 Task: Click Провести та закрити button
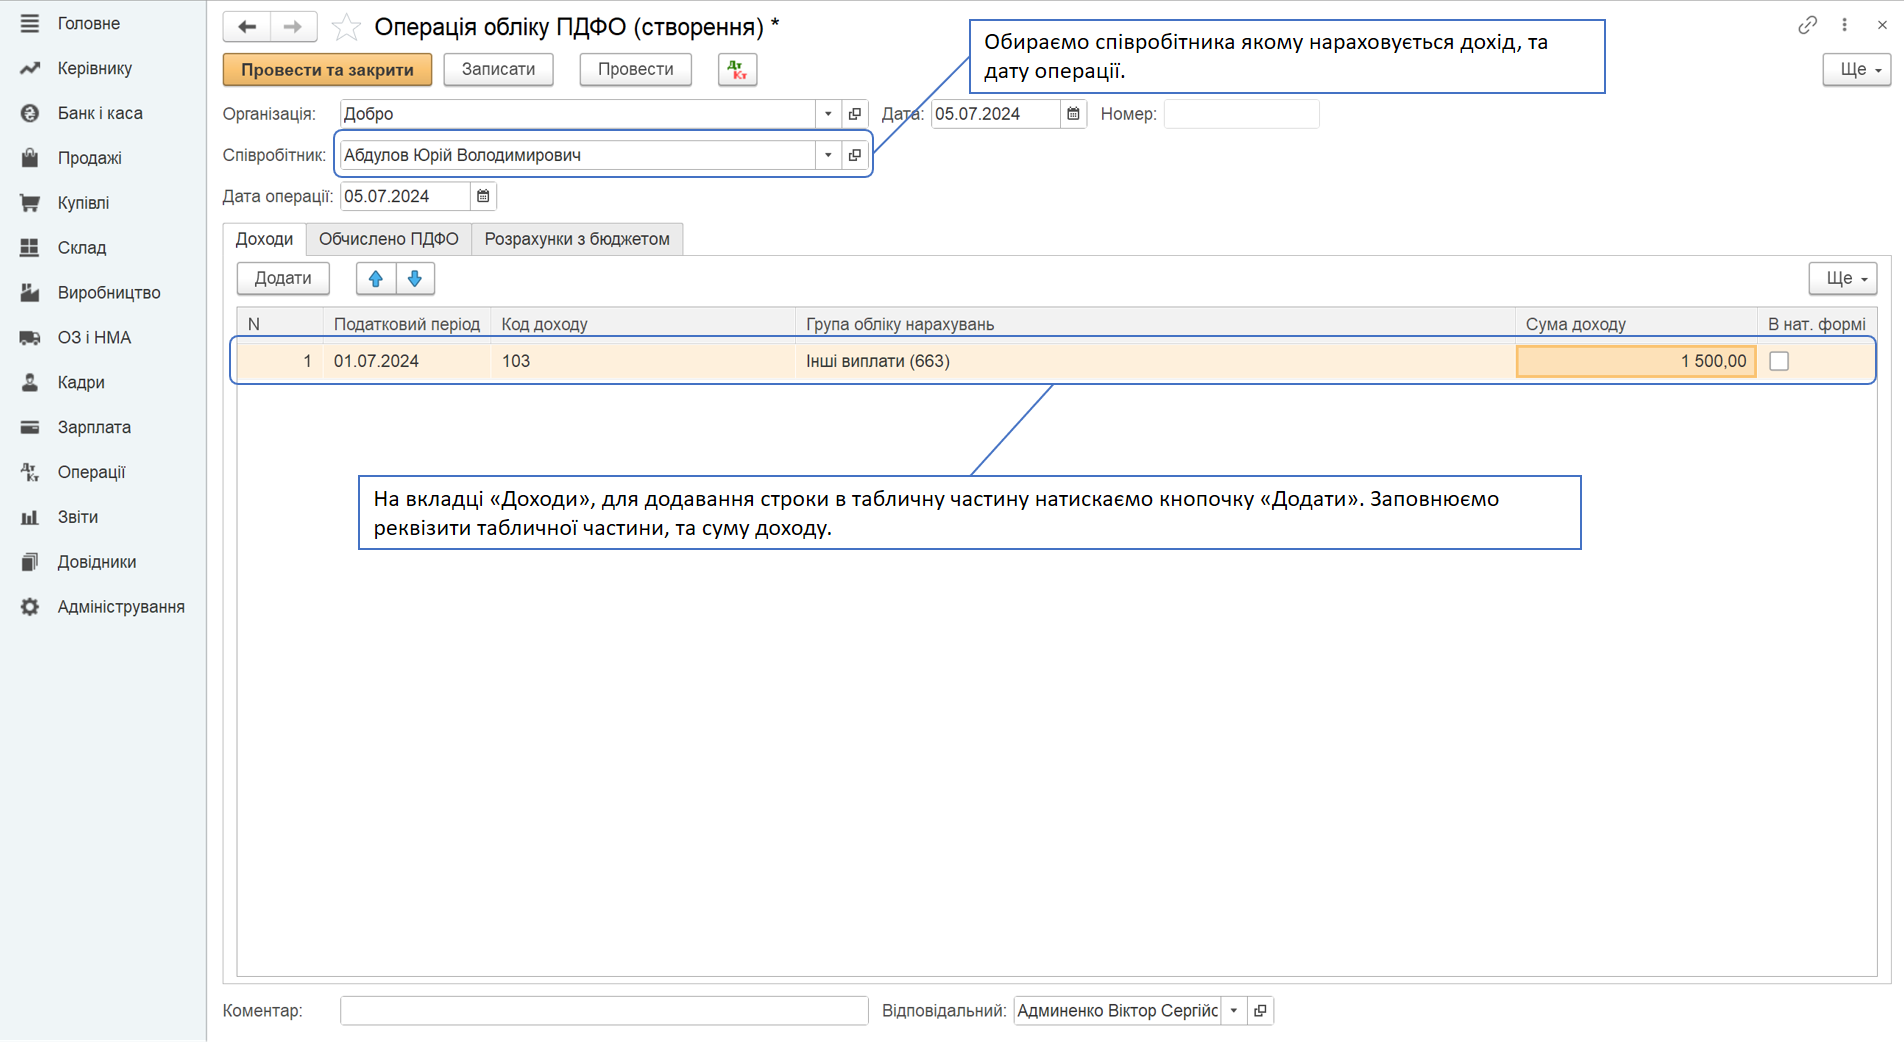click(327, 69)
